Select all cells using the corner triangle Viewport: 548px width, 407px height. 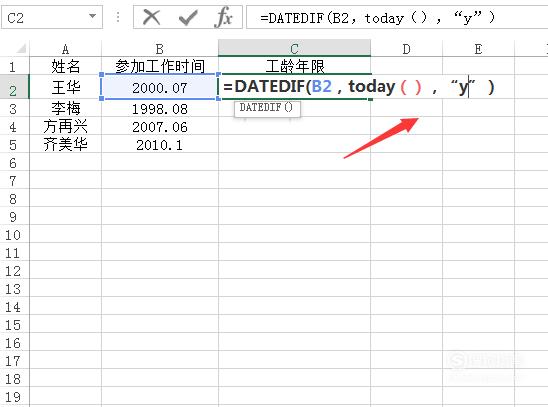click(21, 48)
